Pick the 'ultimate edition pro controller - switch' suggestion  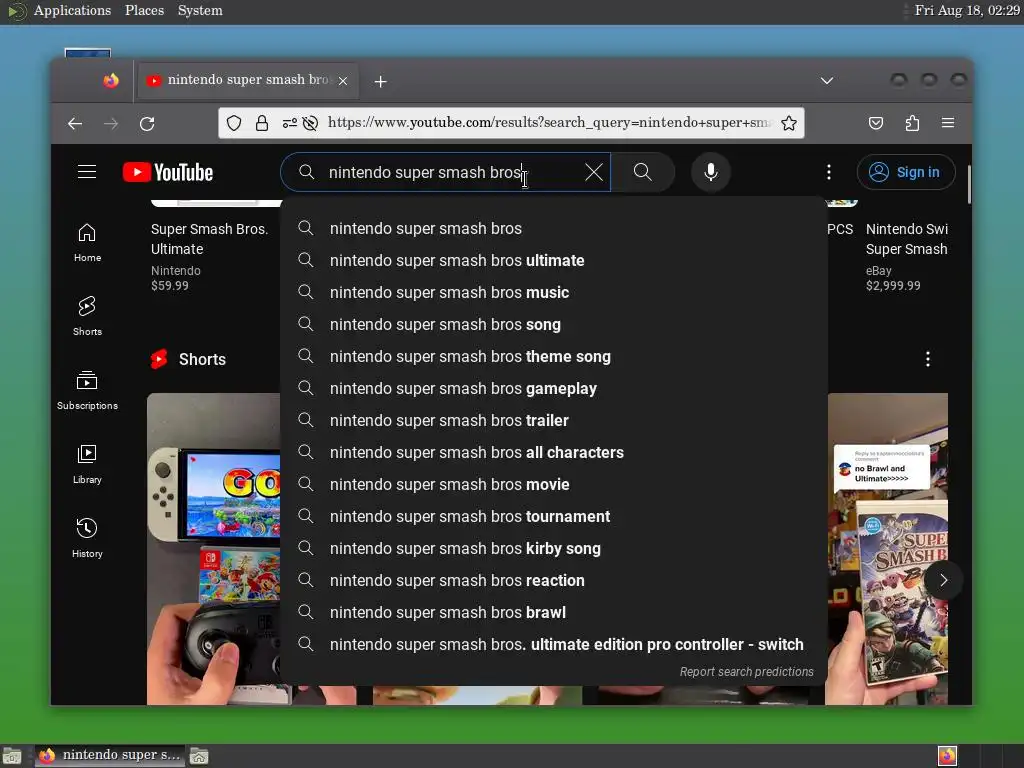tap(554, 645)
